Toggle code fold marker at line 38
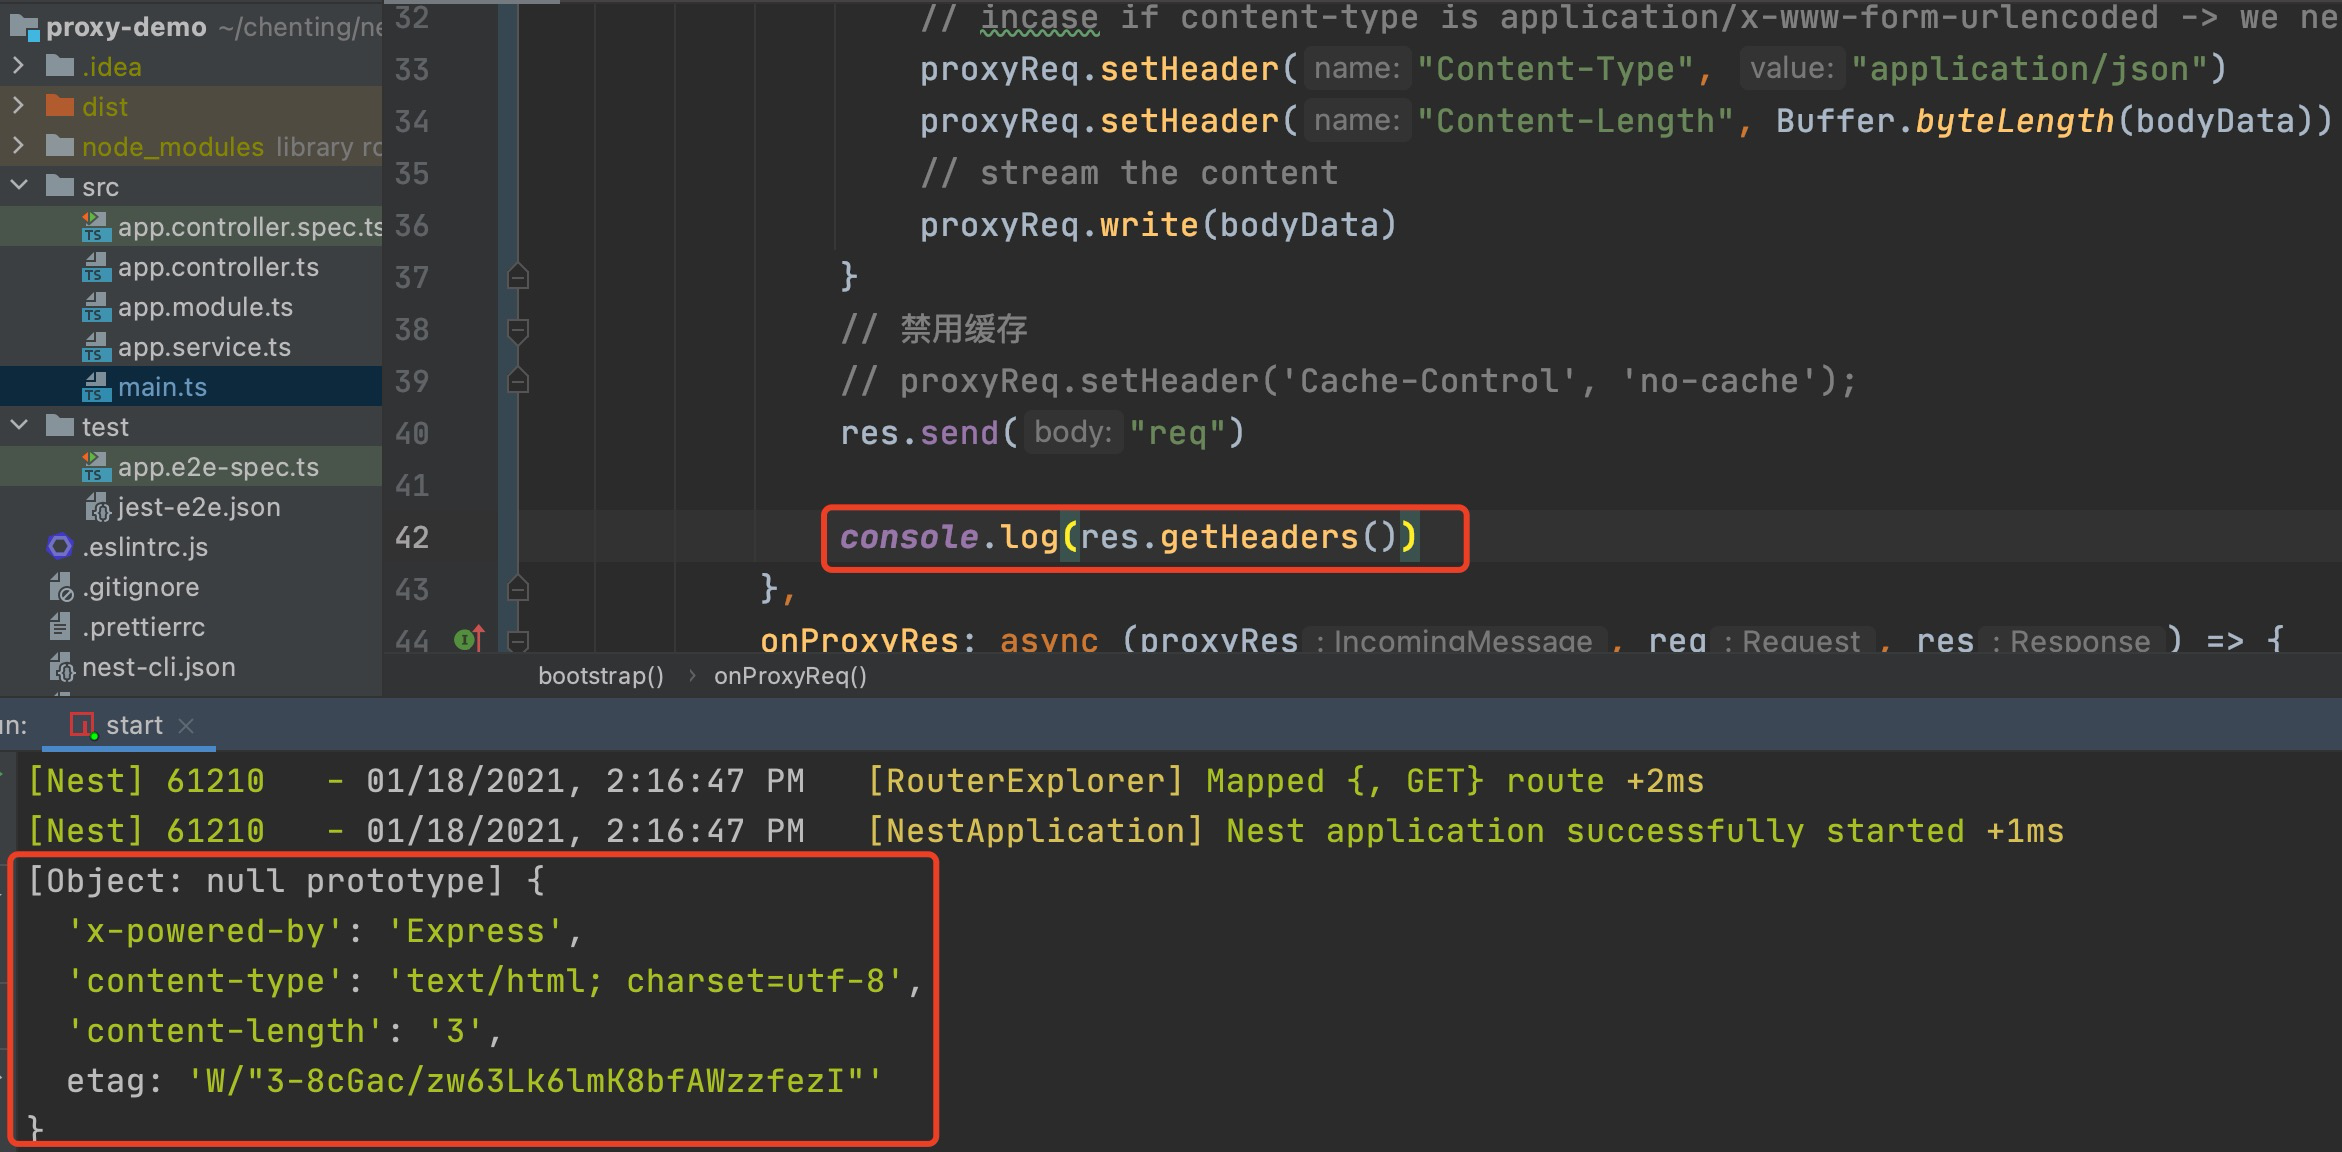2342x1152 pixels. (x=518, y=329)
